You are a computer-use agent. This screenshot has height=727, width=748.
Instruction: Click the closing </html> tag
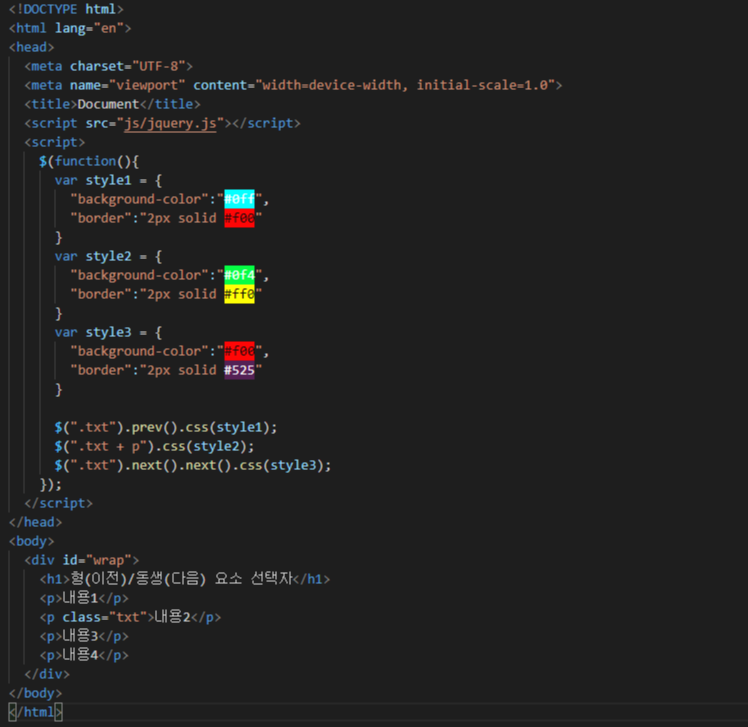coord(35,712)
